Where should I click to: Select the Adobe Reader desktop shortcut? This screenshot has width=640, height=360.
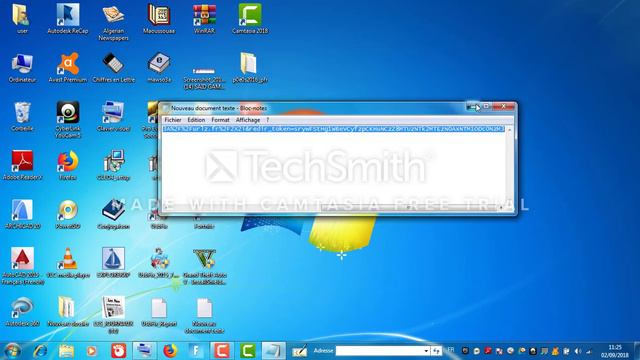click(22, 165)
